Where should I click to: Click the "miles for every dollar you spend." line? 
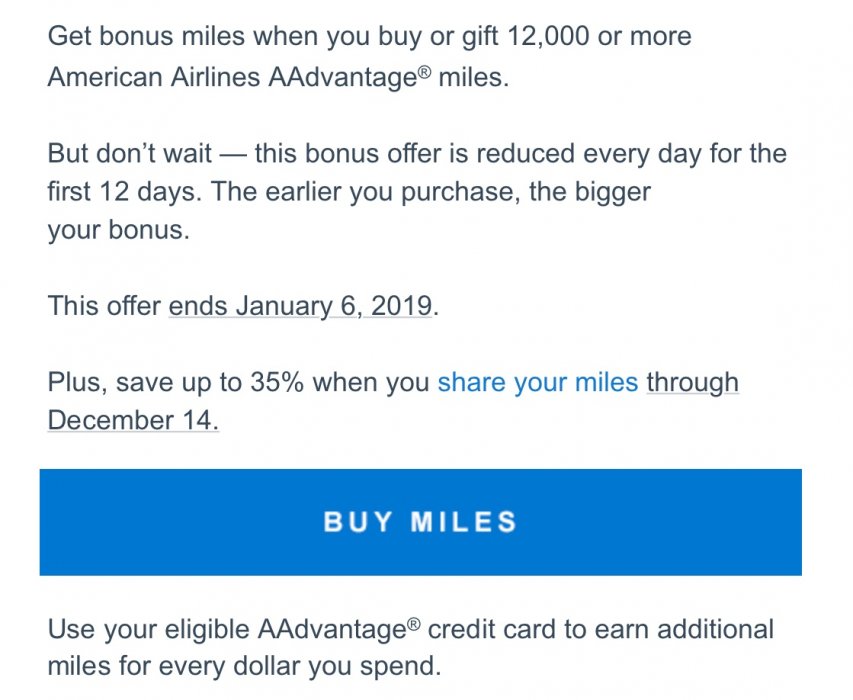[x=243, y=666]
